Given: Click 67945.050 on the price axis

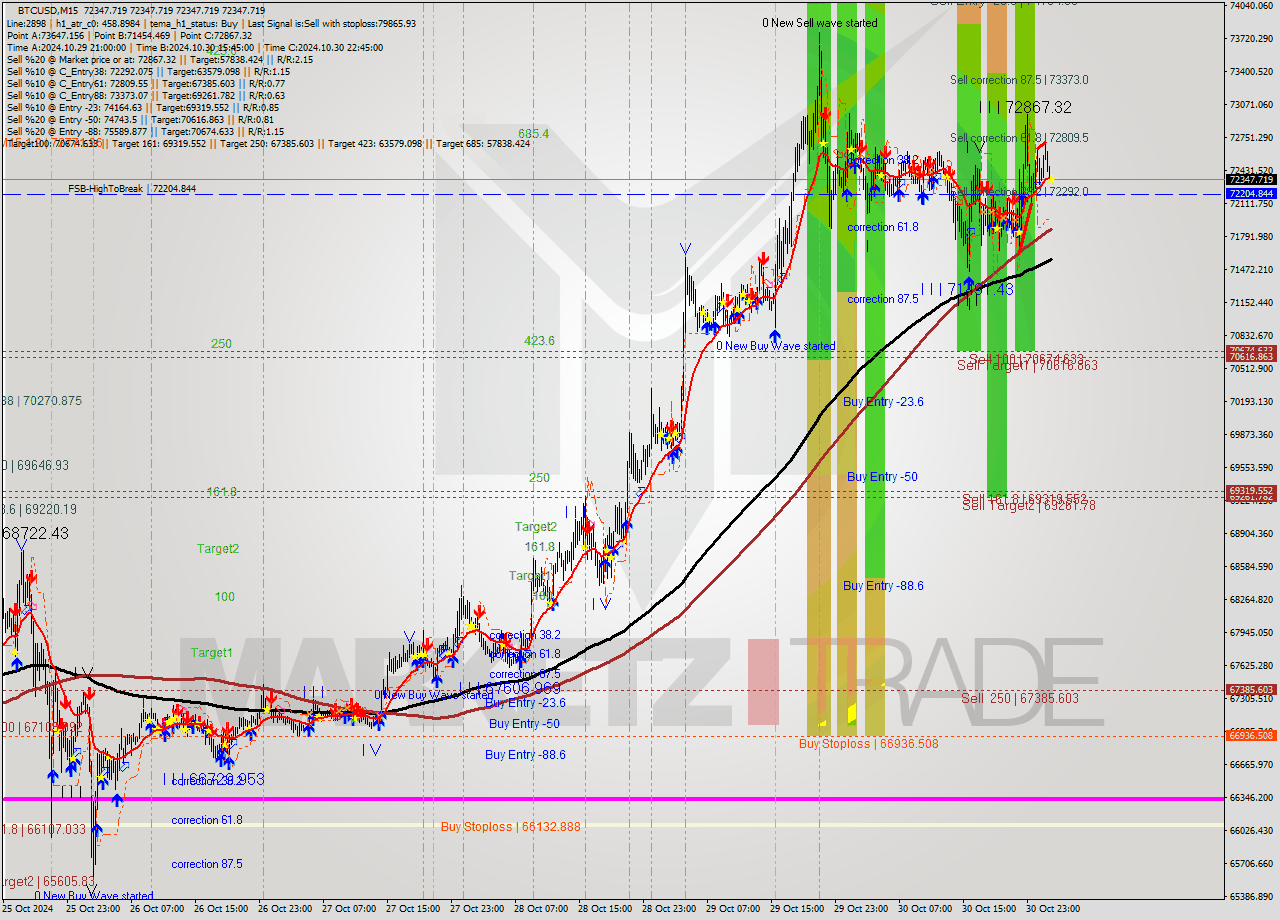Looking at the screenshot, I should (1250, 632).
